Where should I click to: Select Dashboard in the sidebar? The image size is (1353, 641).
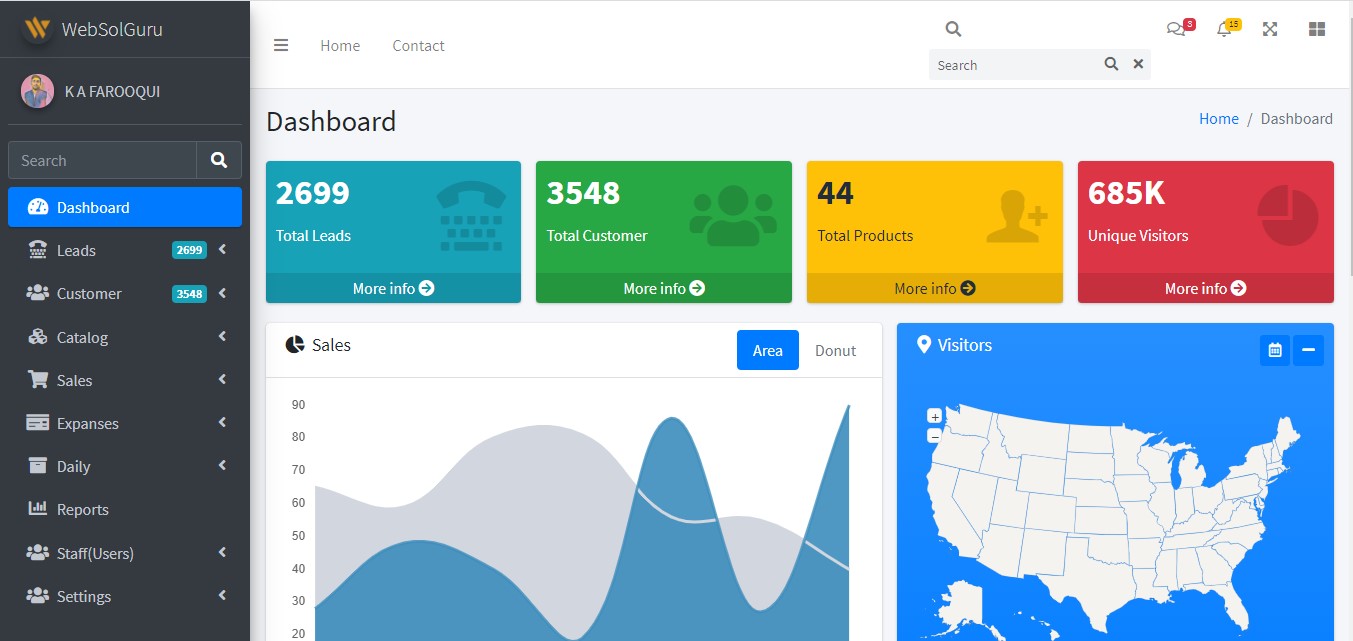(95, 207)
